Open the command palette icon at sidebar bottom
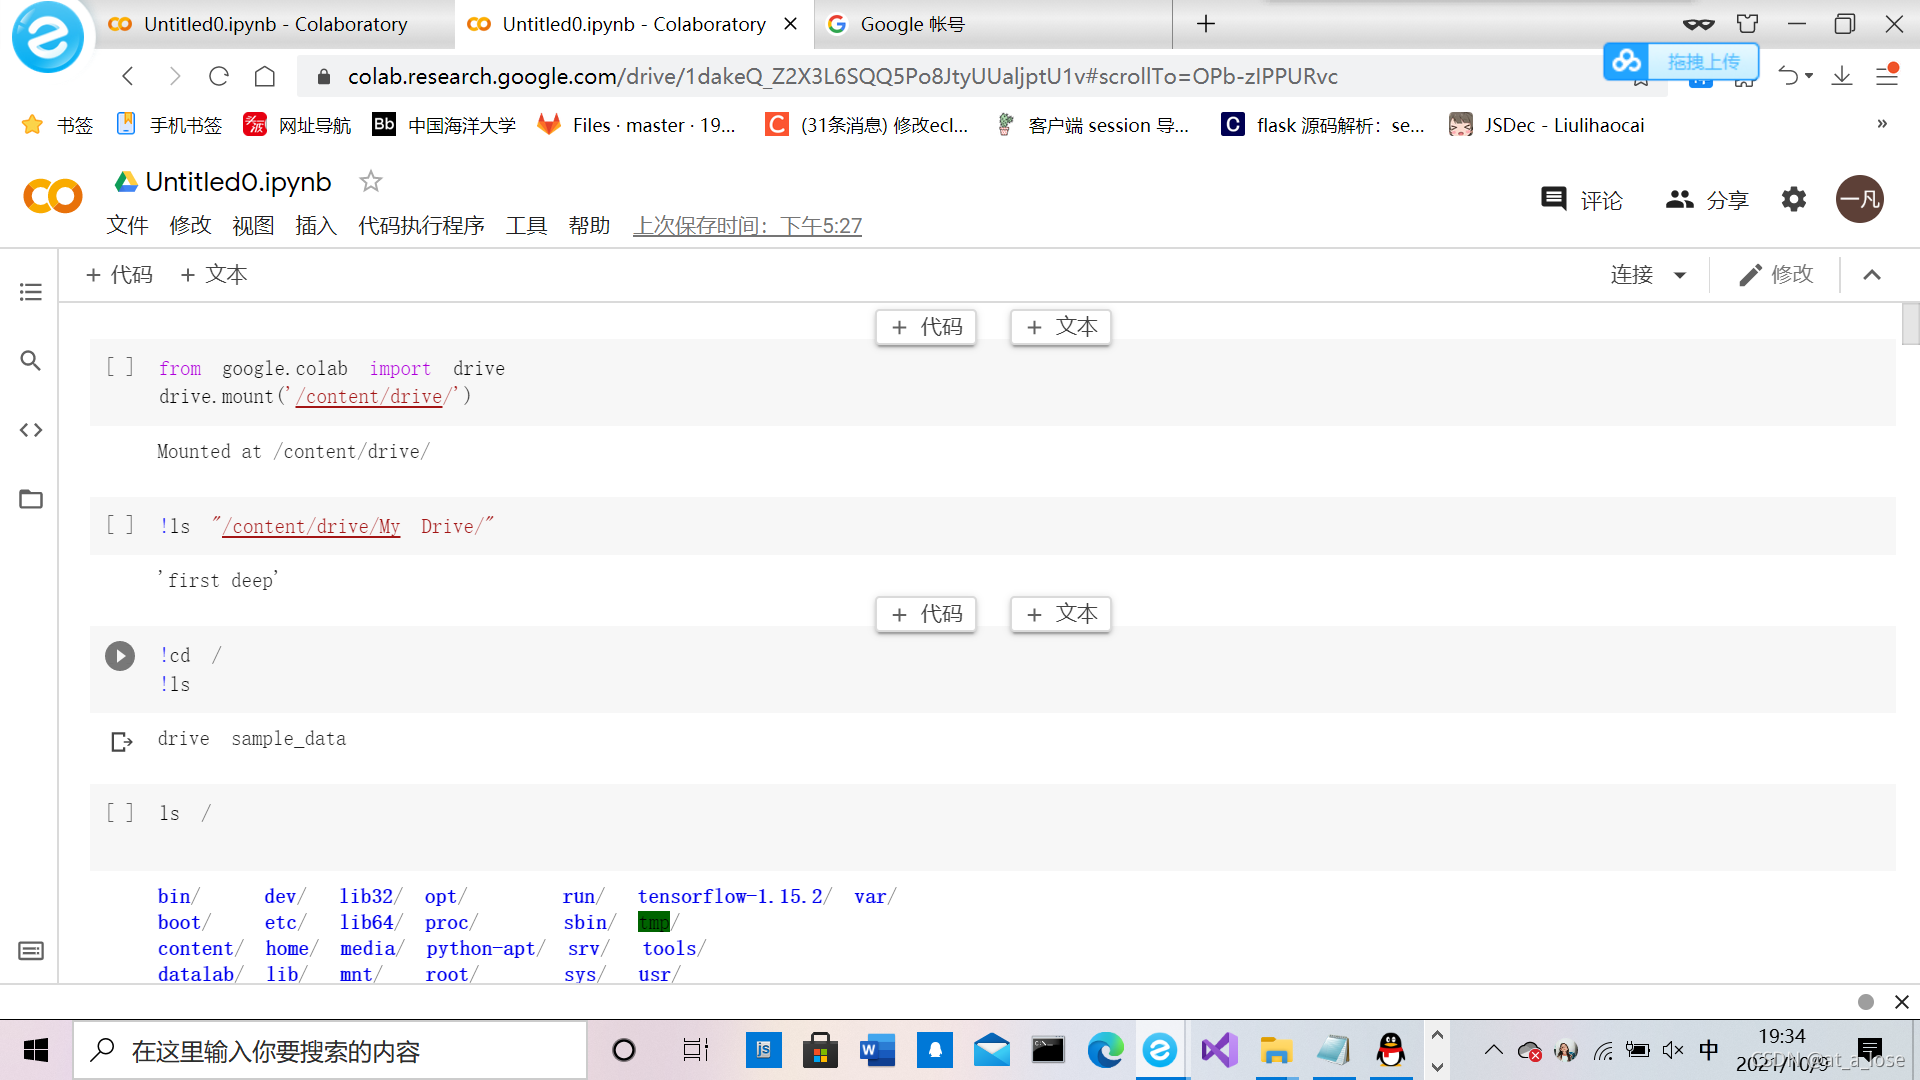 pyautogui.click(x=31, y=951)
